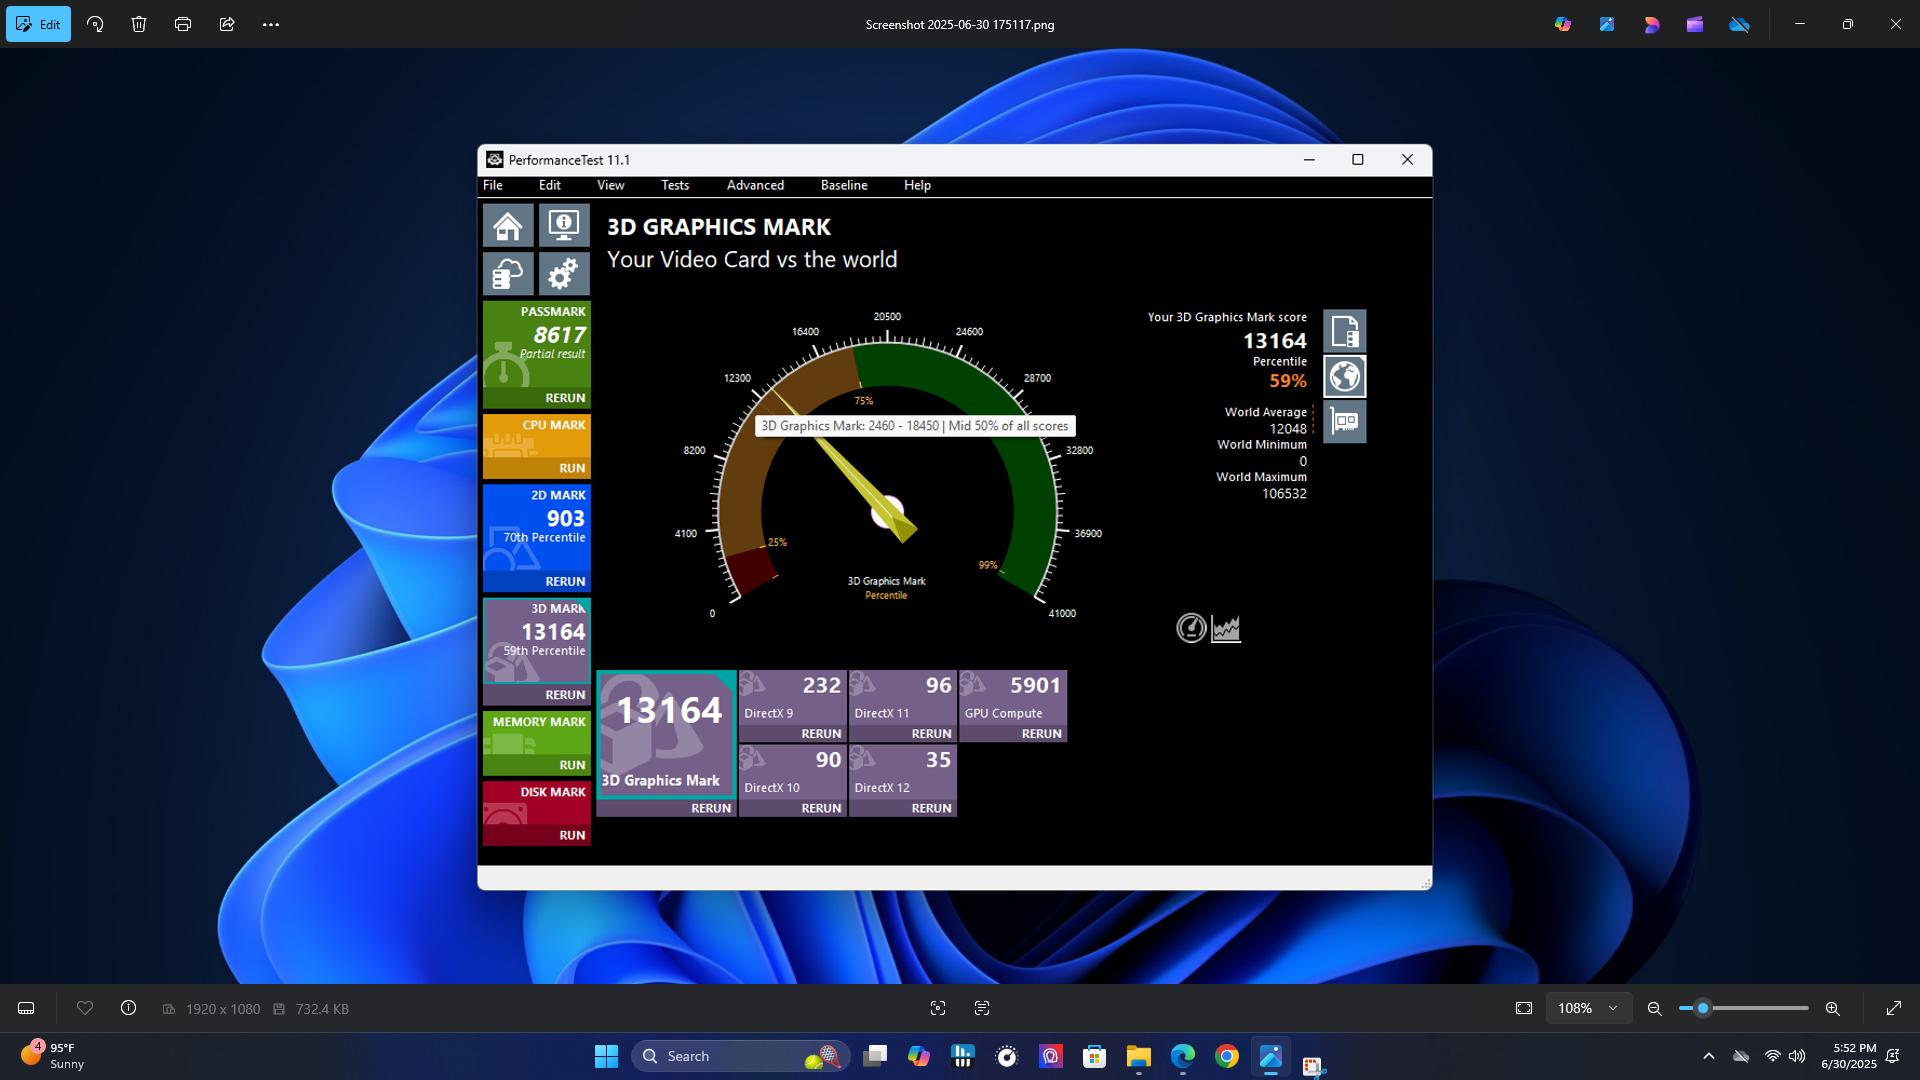The height and width of the screenshot is (1080, 1920).
Task: Open the View menu
Action: [x=611, y=185]
